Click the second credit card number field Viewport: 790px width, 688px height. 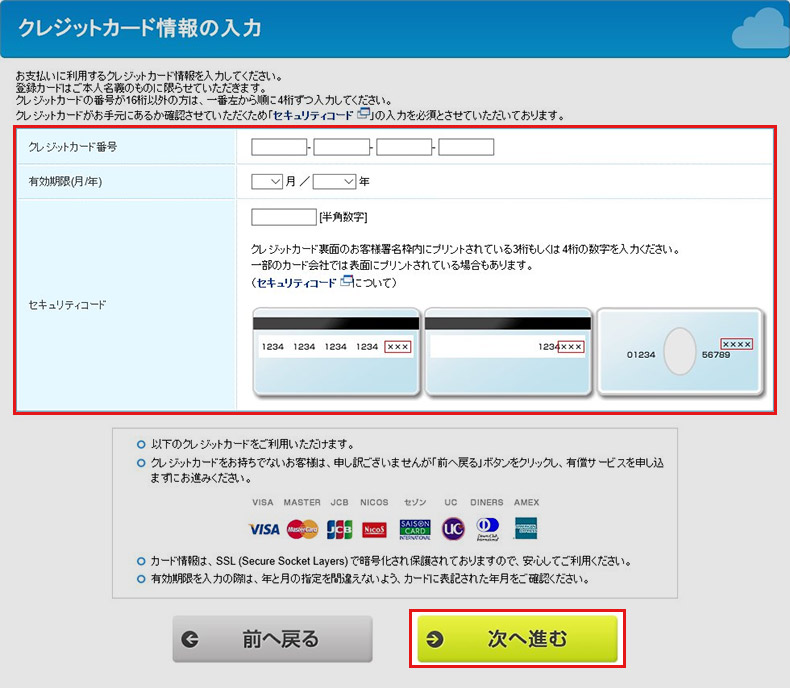(x=342, y=148)
